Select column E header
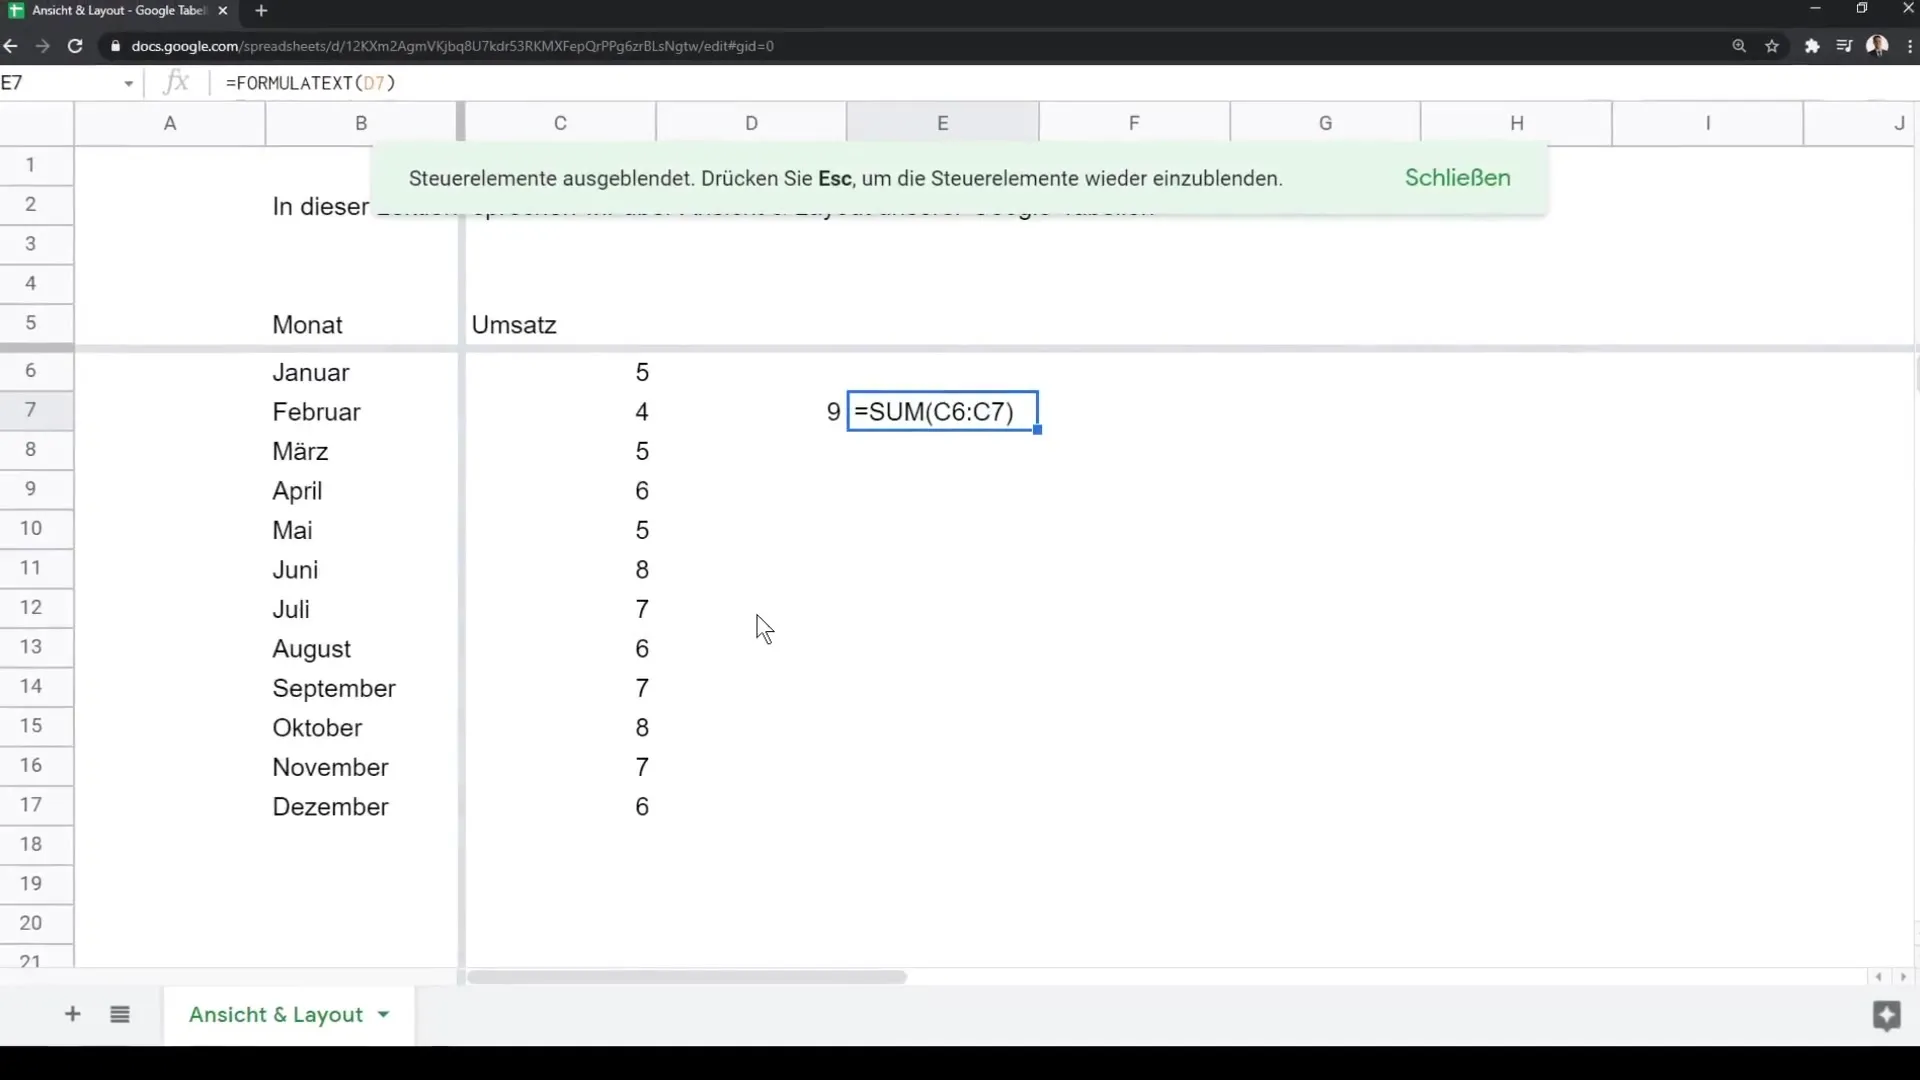Screen dimensions: 1920x1080 pyautogui.click(x=942, y=123)
